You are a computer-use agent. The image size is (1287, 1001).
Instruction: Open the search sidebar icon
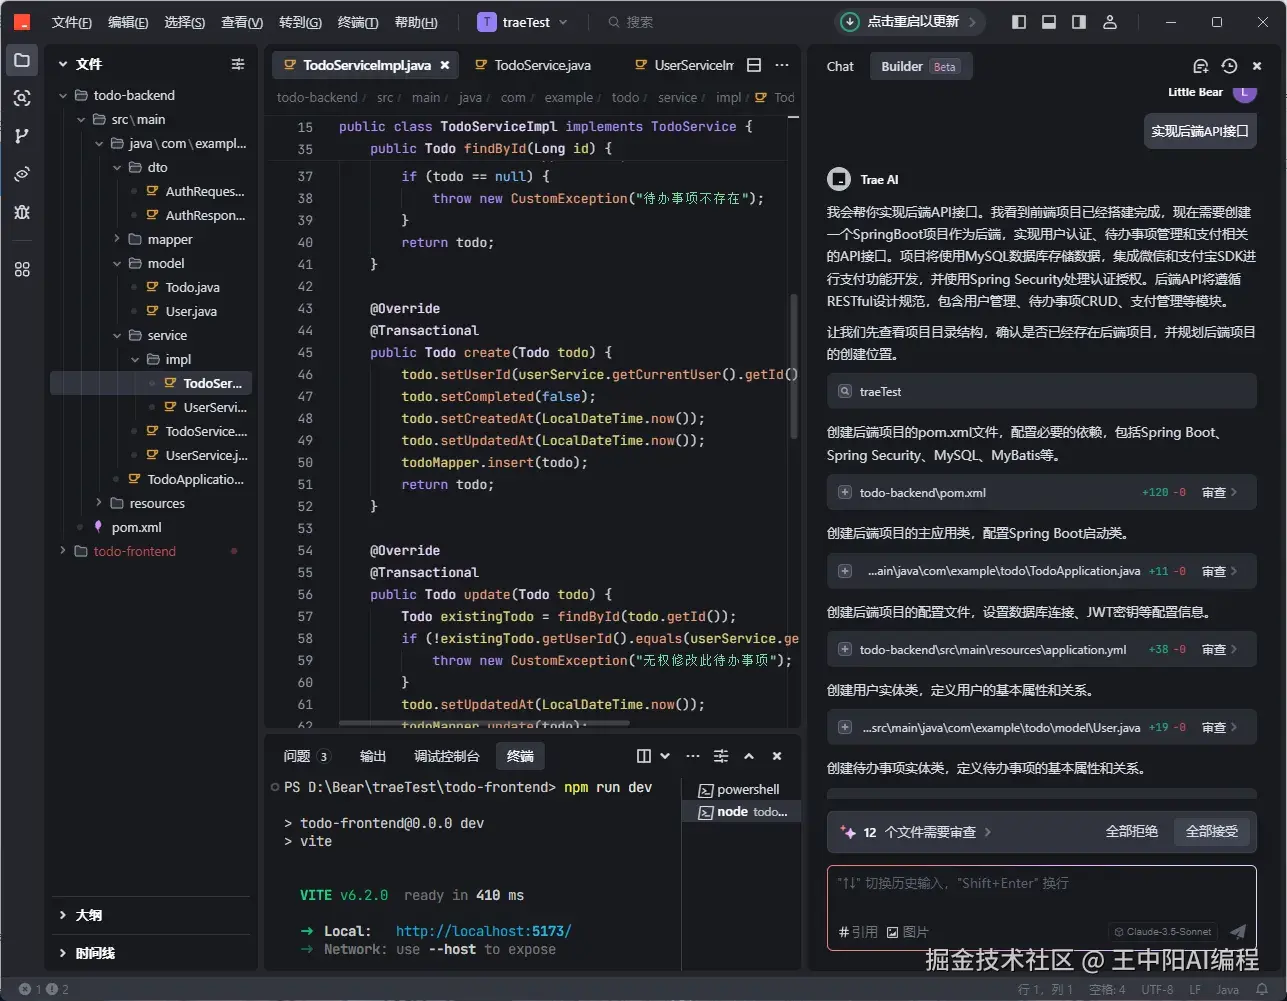pos(22,98)
